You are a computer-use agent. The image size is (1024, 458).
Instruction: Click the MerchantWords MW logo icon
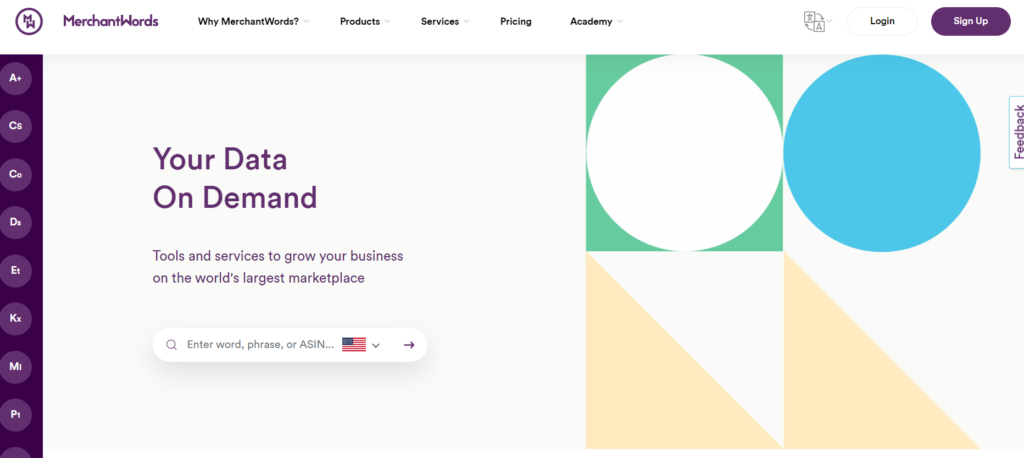pos(29,21)
